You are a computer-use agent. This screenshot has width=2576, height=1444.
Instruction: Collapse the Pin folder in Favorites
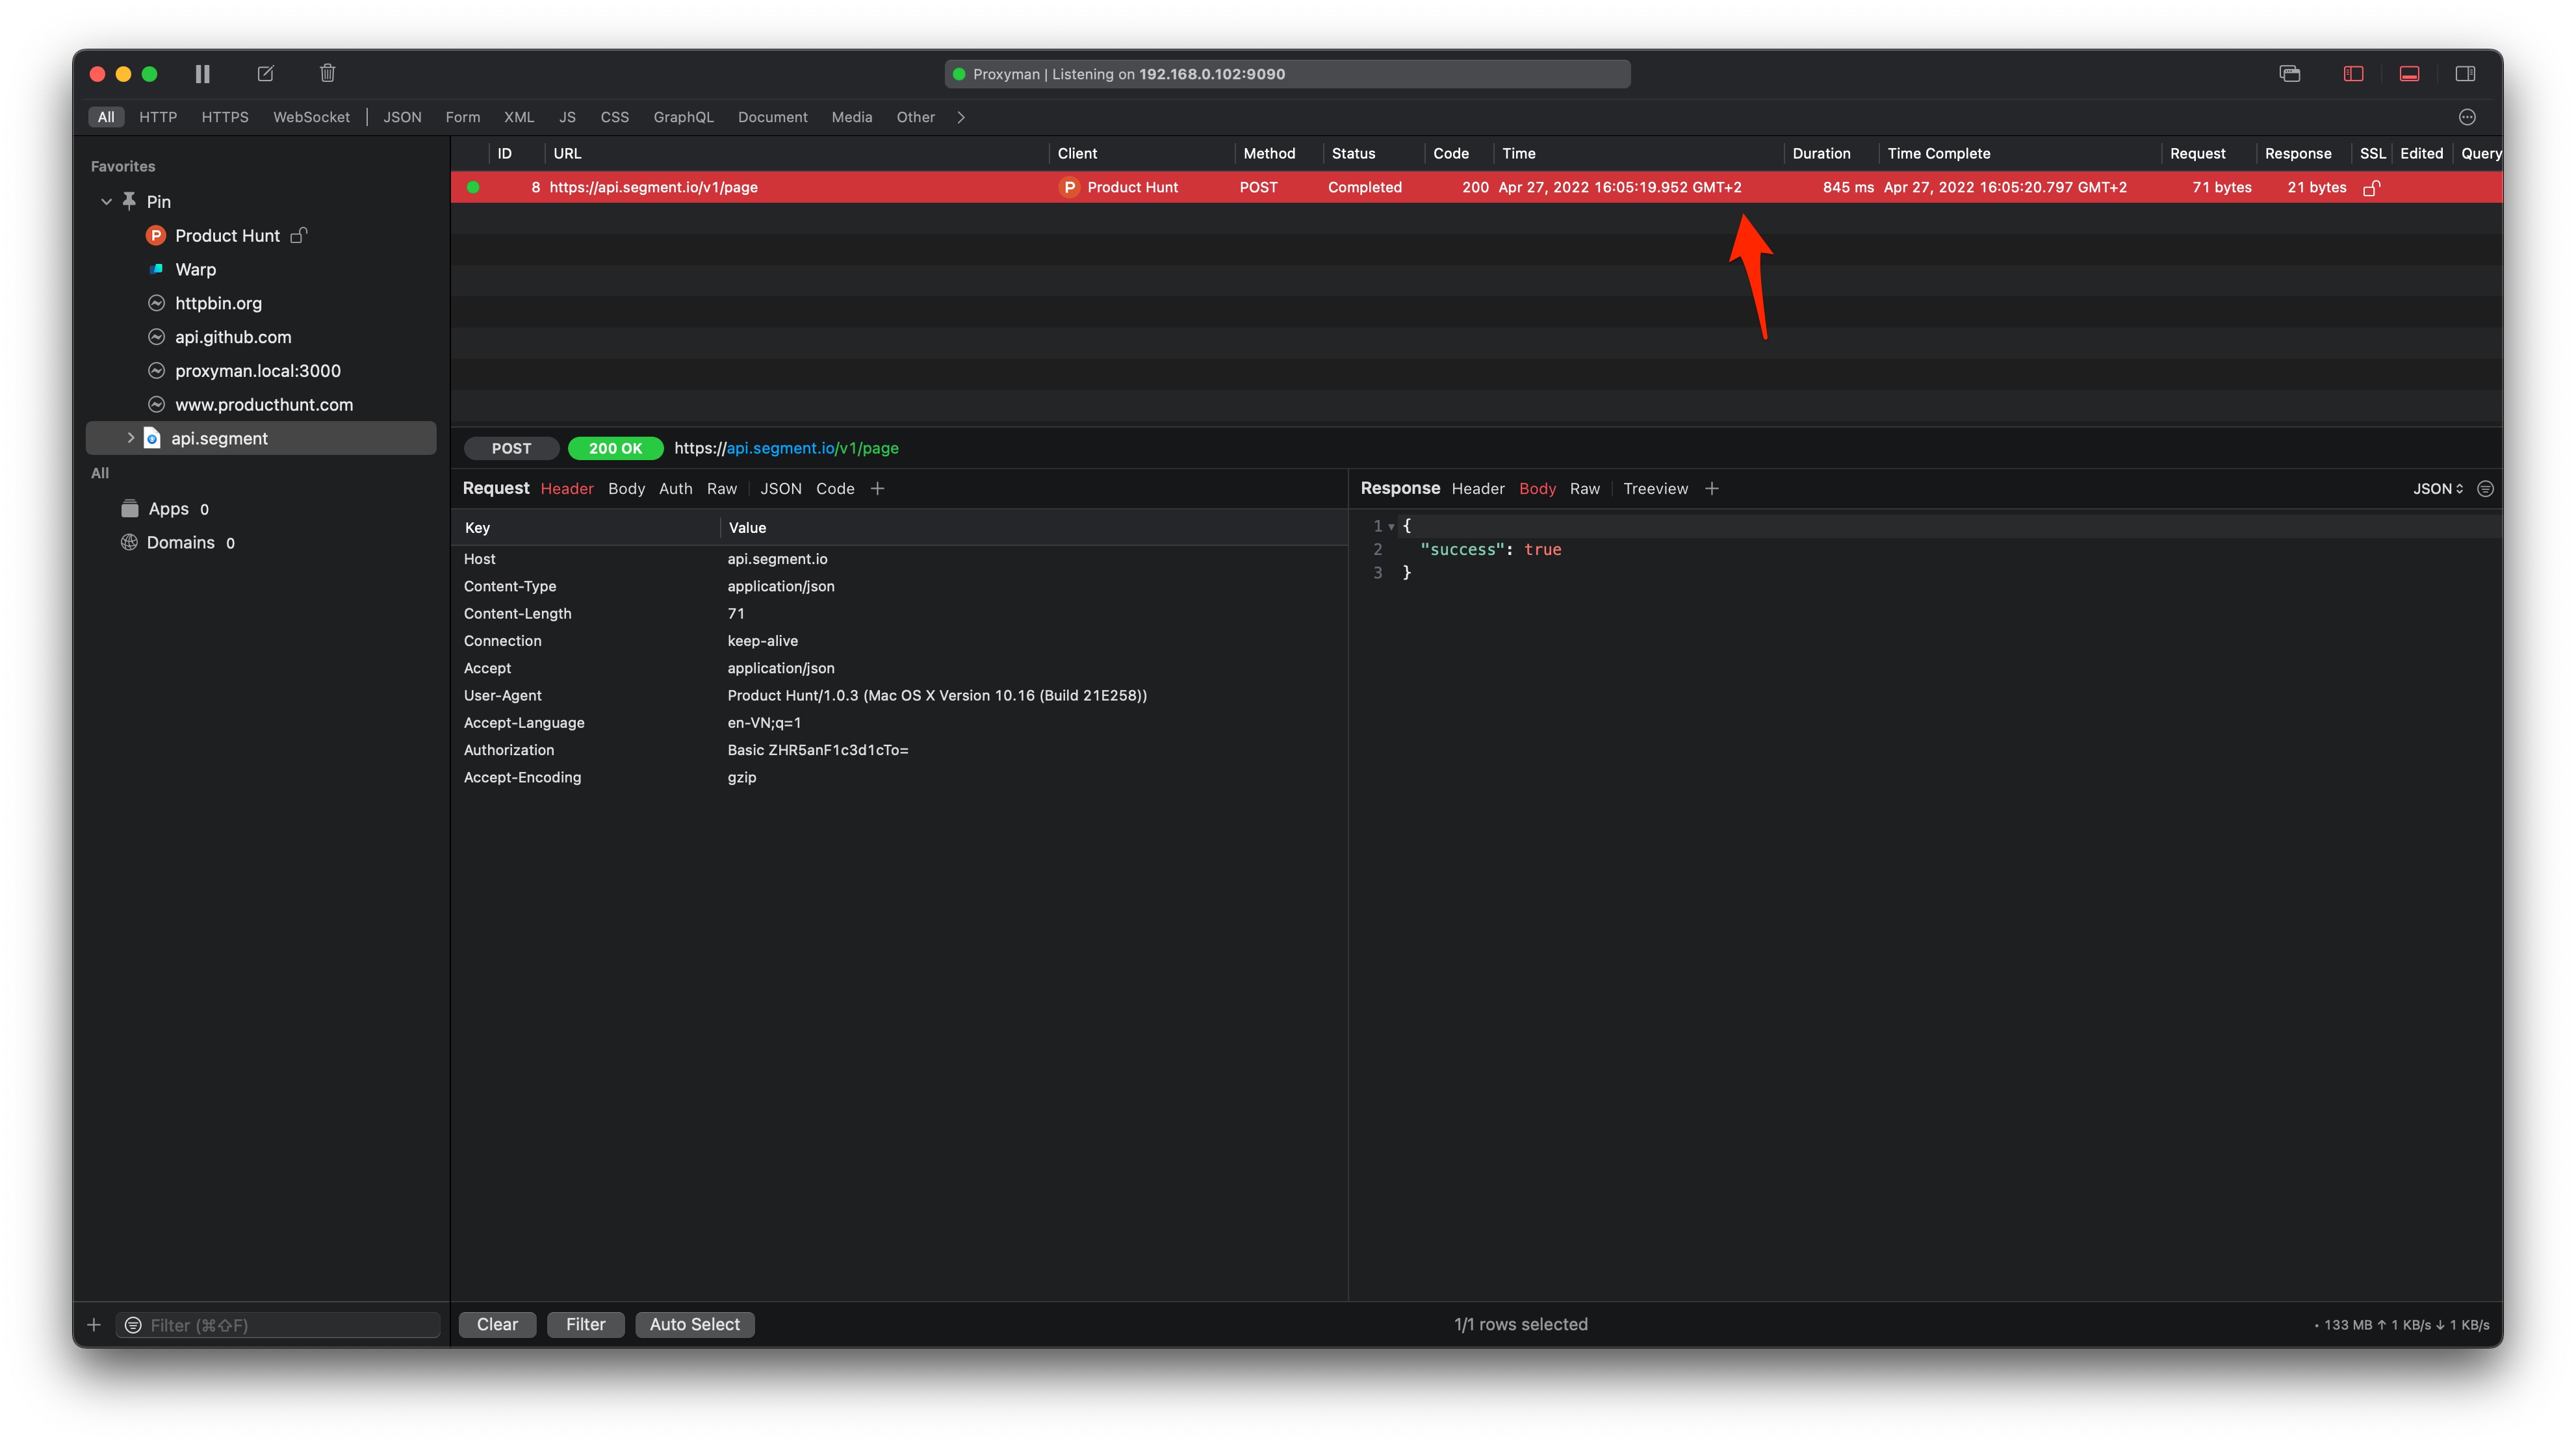point(107,202)
